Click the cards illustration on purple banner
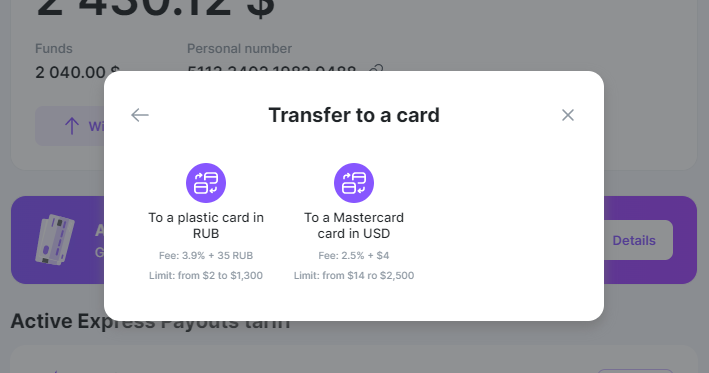709x373 pixels. click(x=55, y=240)
